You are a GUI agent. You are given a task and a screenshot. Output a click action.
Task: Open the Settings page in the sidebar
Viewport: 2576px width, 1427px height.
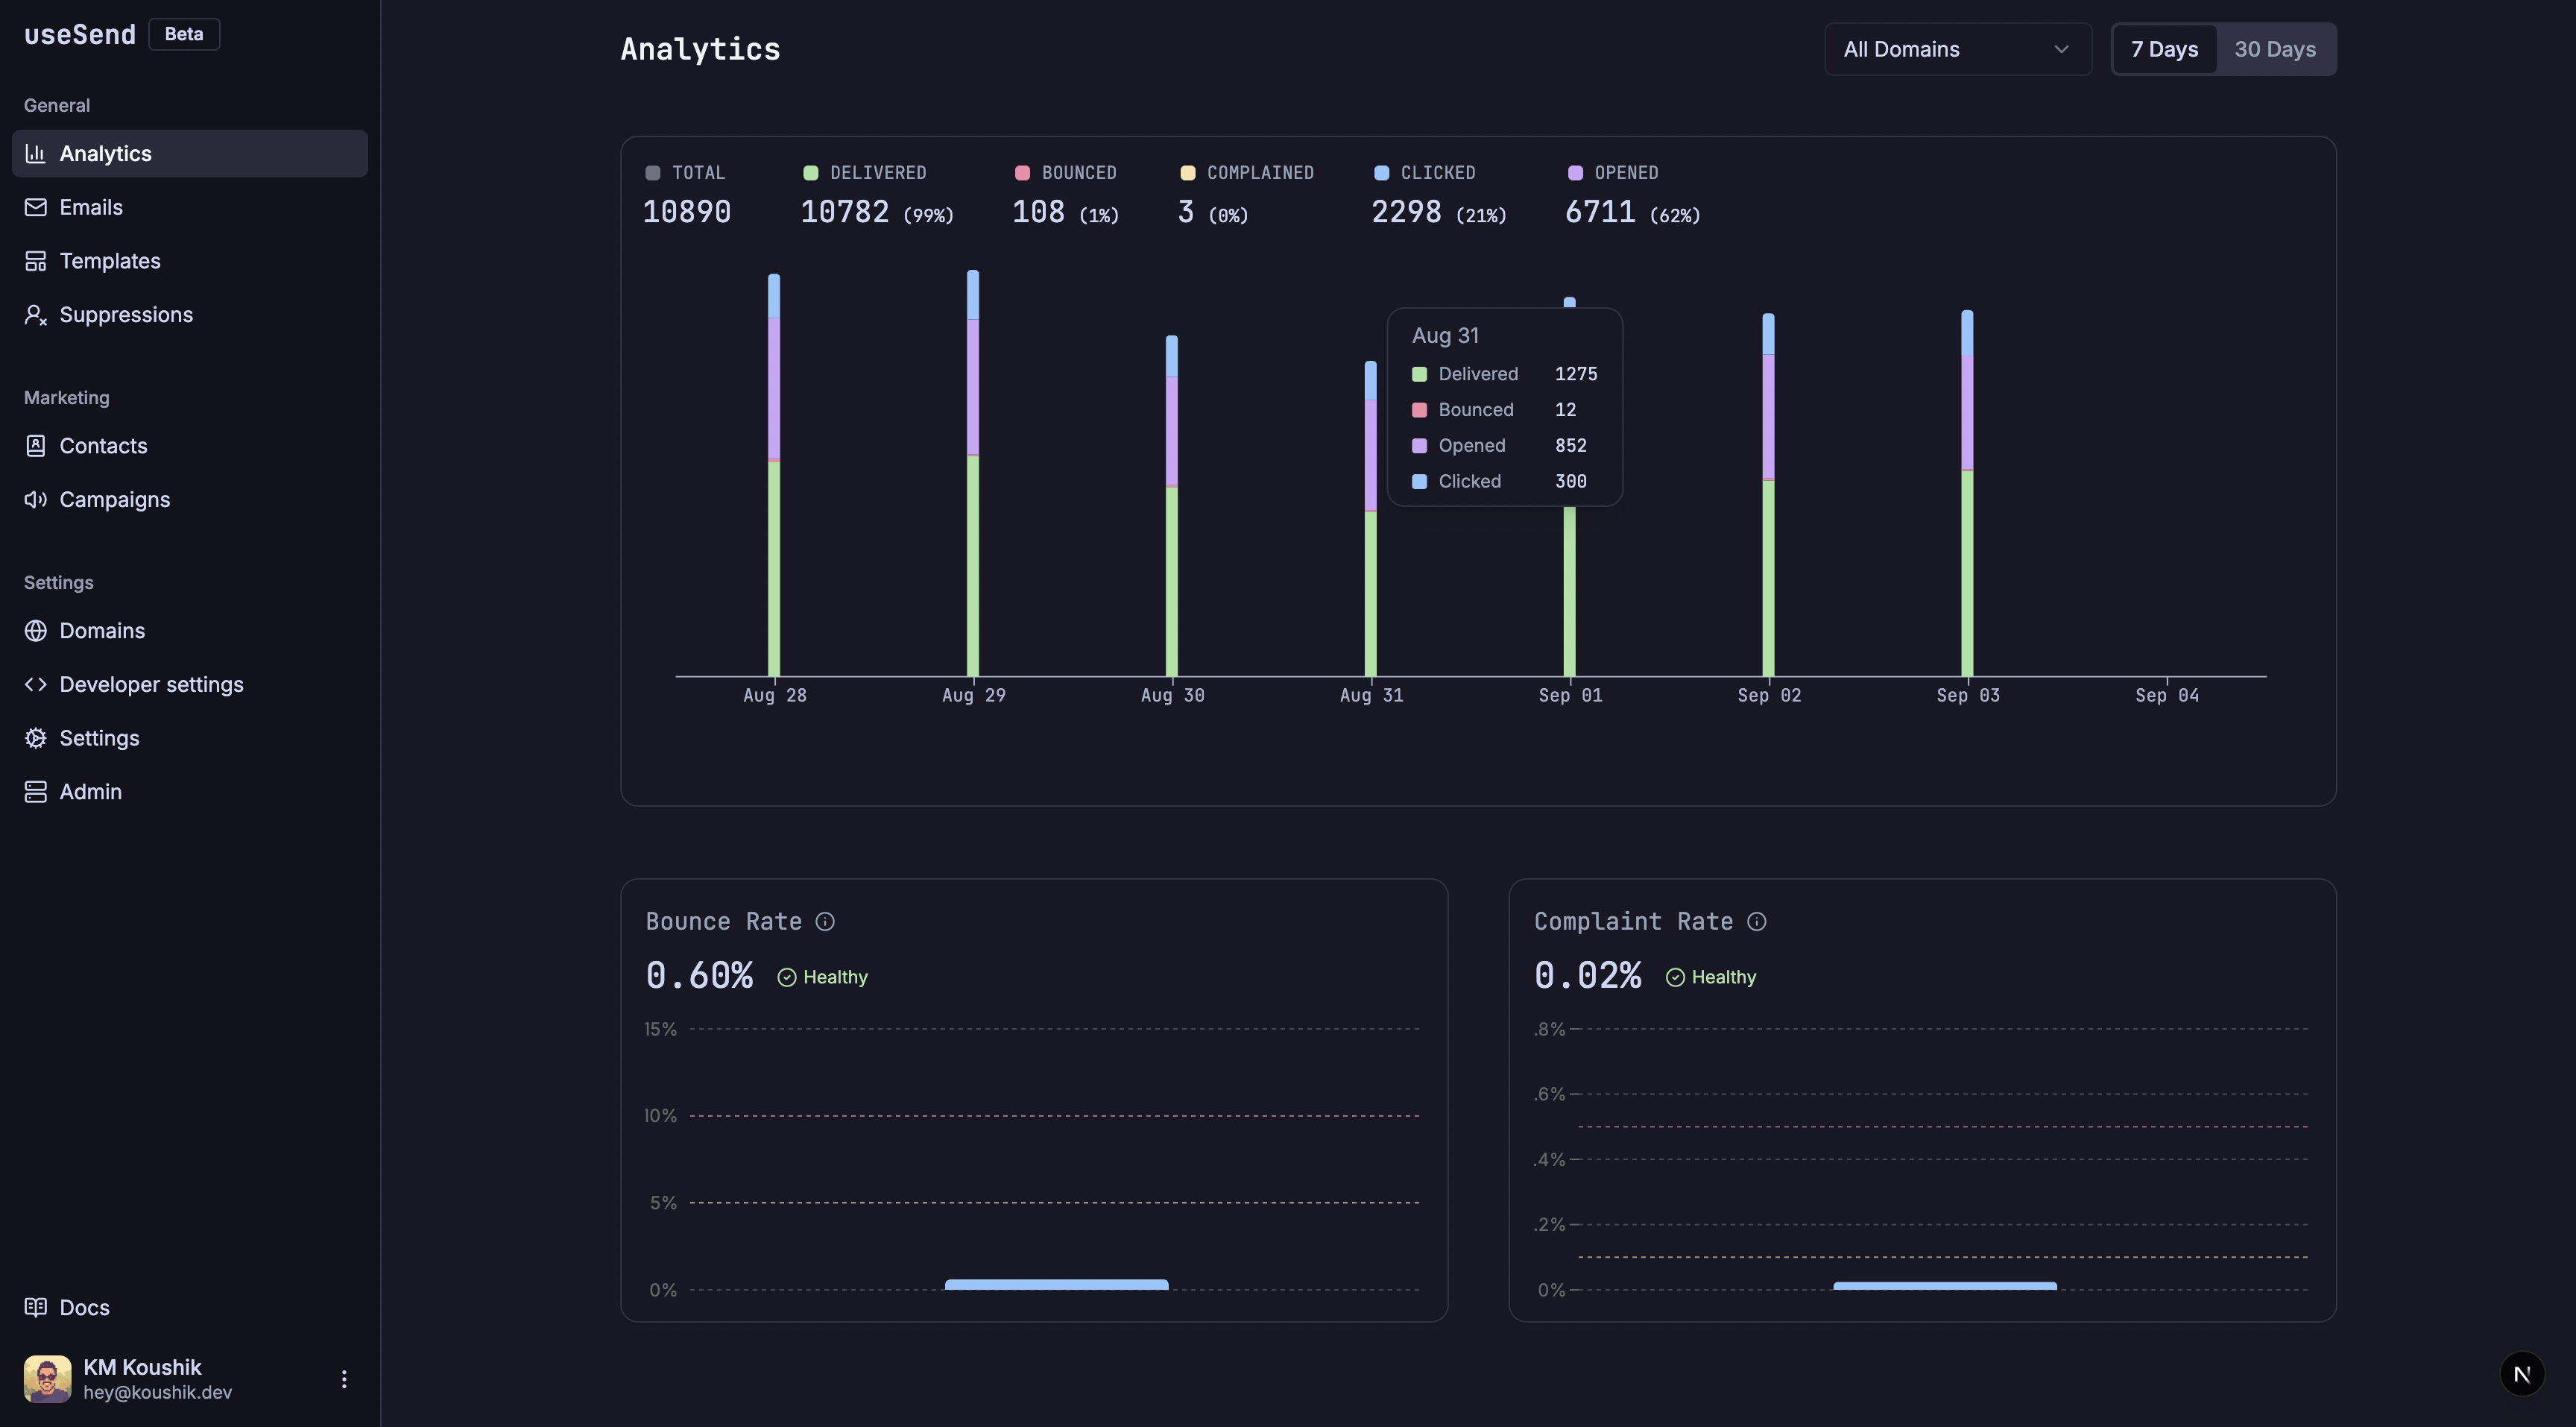(99, 738)
